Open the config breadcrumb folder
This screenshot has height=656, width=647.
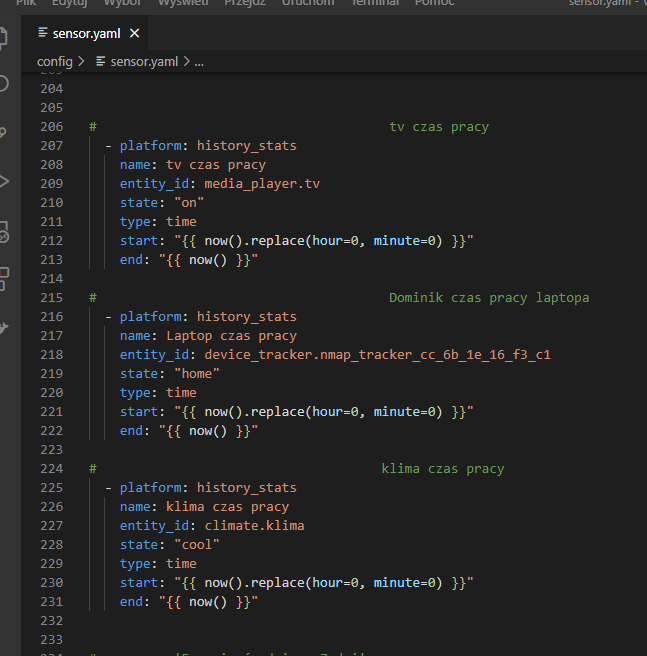pos(54,62)
